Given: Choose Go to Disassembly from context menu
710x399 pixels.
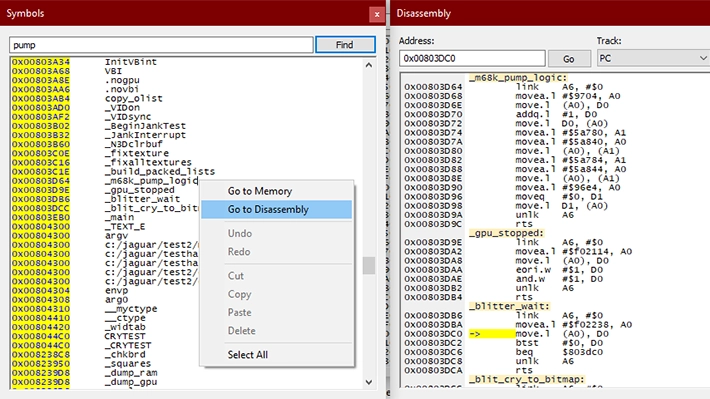Looking at the screenshot, I should coord(277,209).
